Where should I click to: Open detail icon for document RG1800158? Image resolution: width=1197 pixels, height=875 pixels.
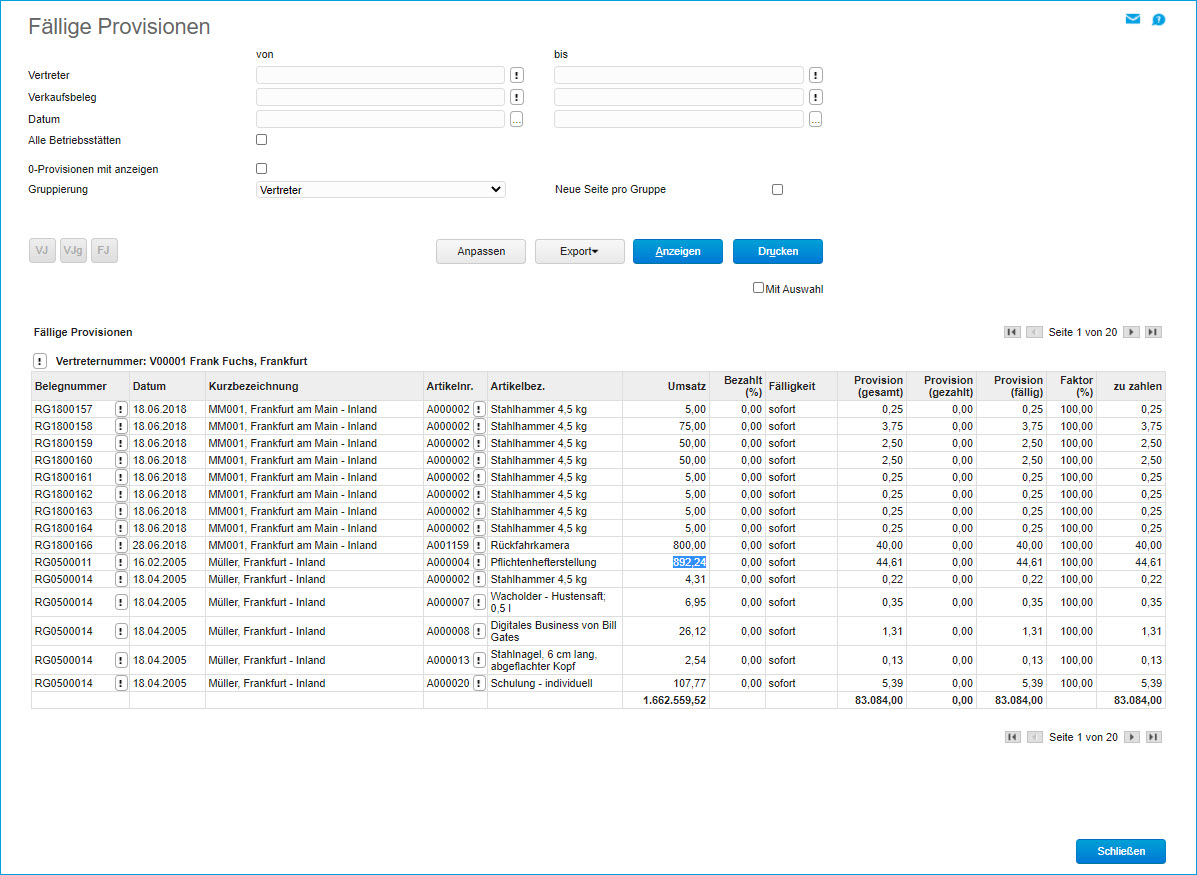tap(121, 426)
